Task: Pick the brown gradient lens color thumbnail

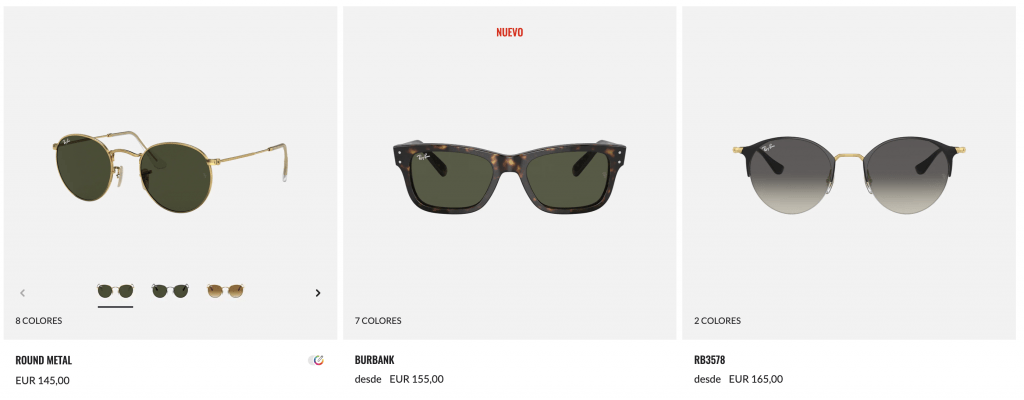Action: (x=225, y=292)
